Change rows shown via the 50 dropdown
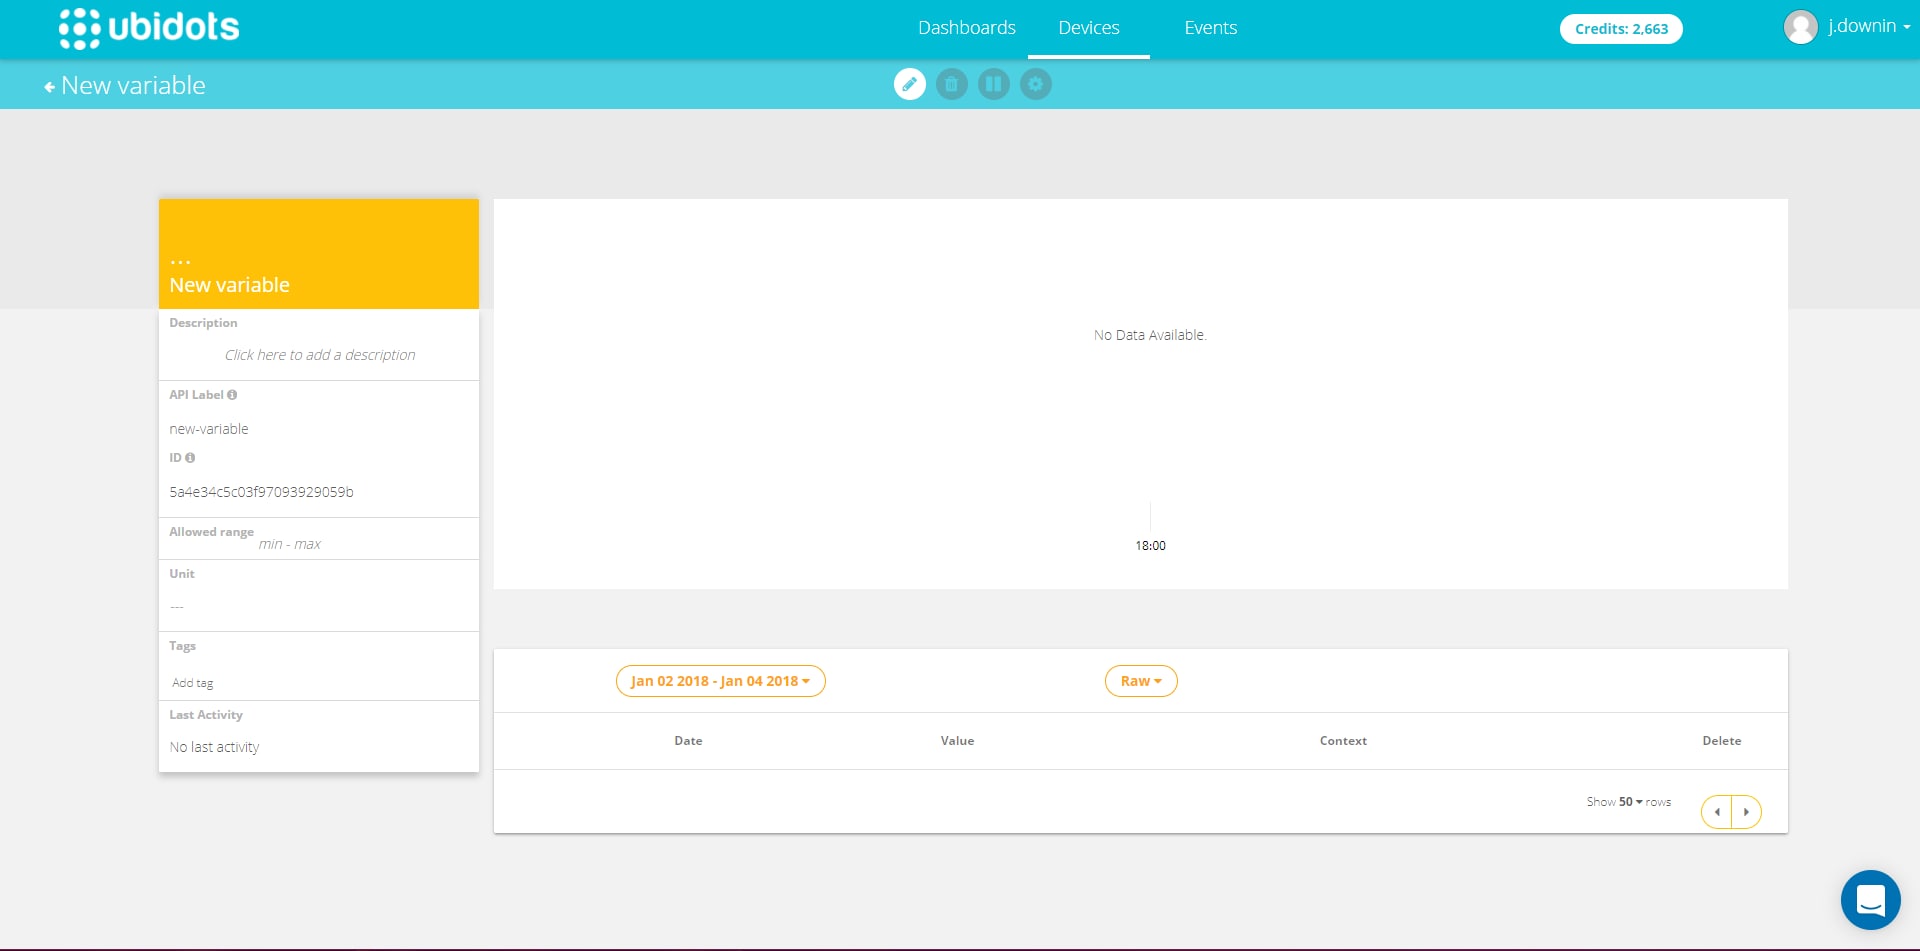This screenshot has height=951, width=1920. [1630, 801]
